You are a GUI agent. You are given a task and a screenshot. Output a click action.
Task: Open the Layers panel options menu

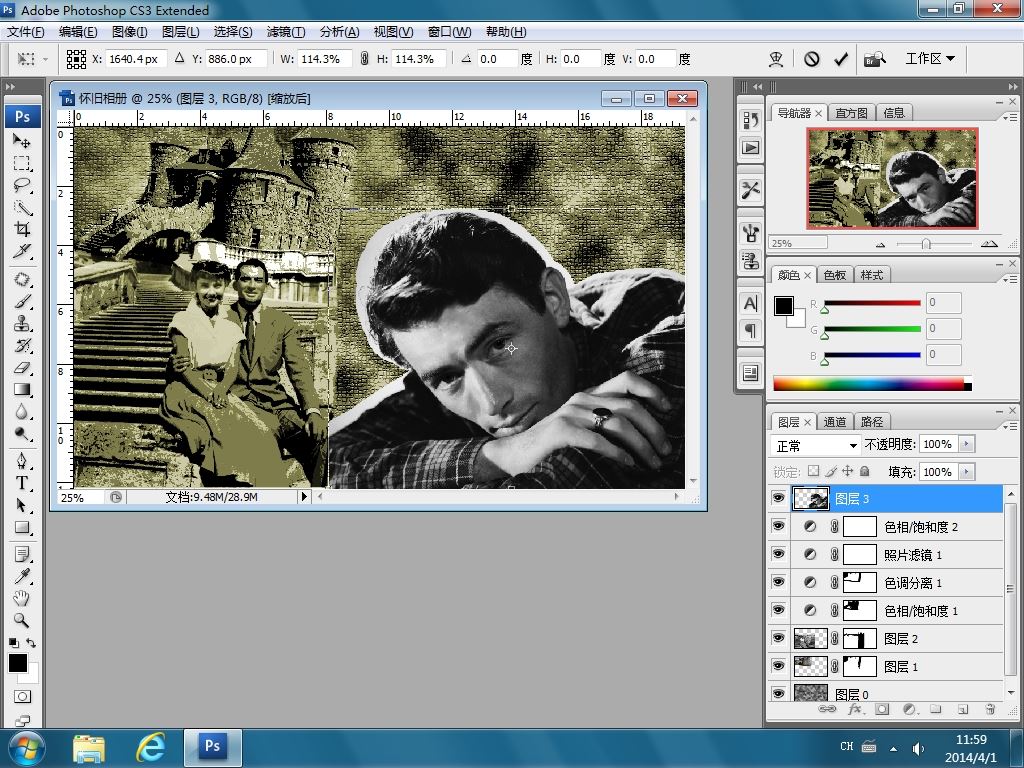click(1010, 426)
